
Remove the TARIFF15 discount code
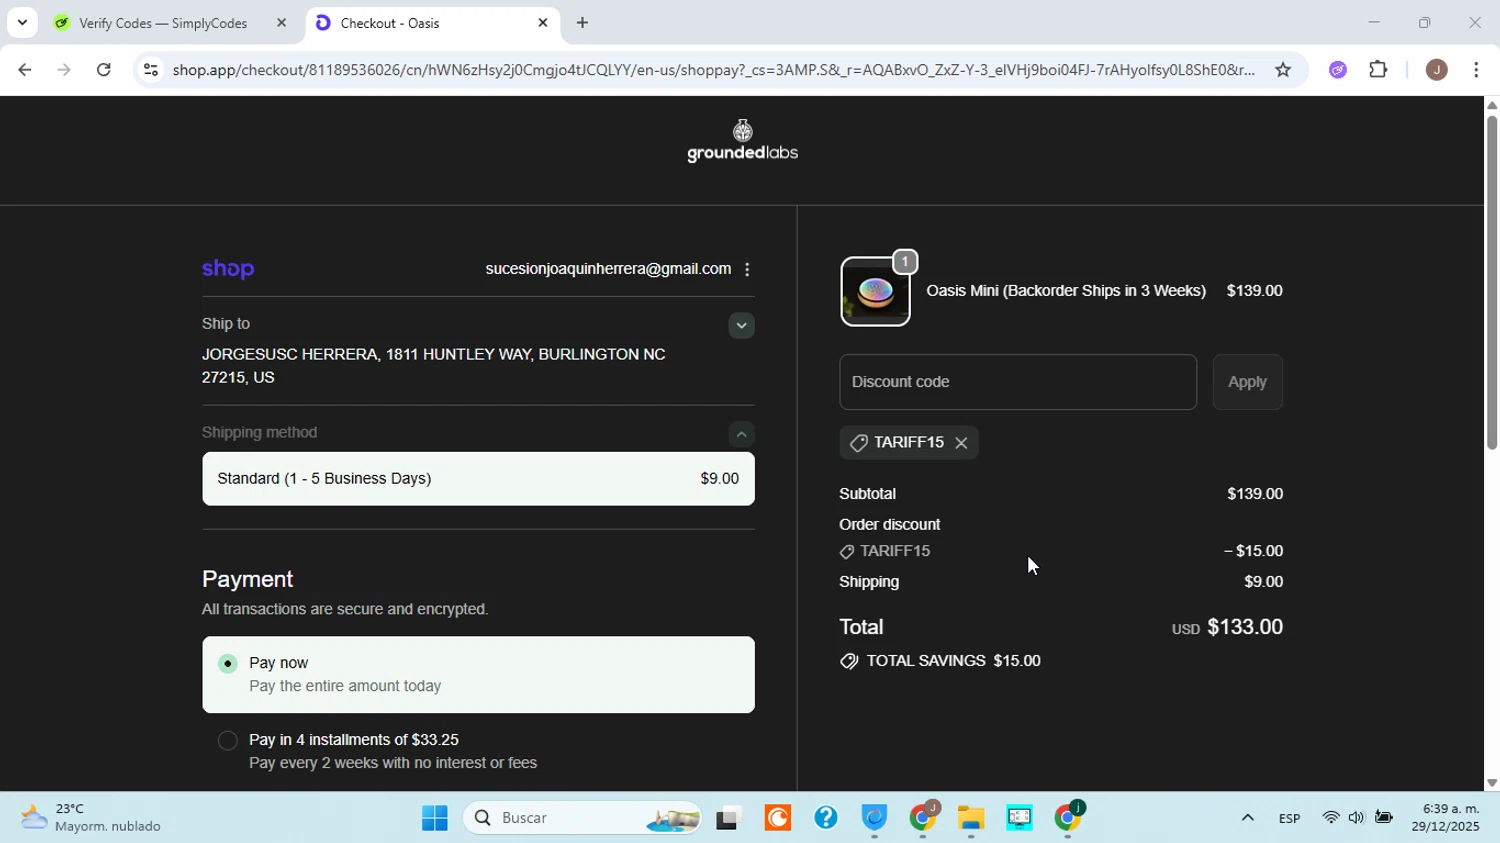point(961,443)
